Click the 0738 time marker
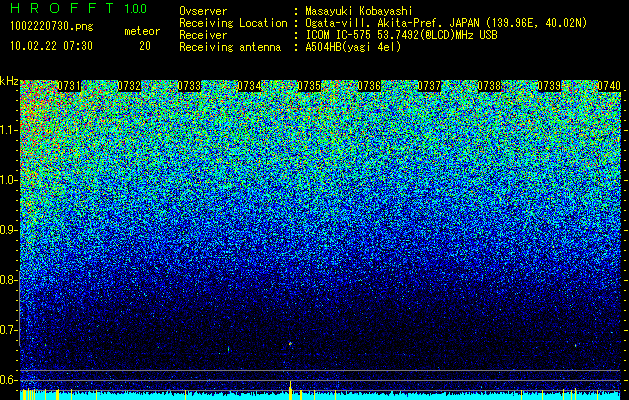629x400 pixels. tap(489, 86)
